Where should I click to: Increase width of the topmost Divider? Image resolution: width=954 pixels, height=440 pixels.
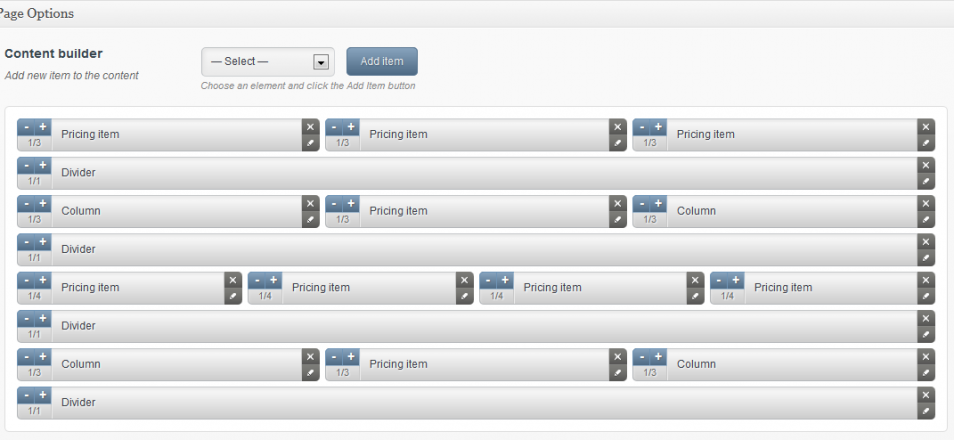point(43,165)
